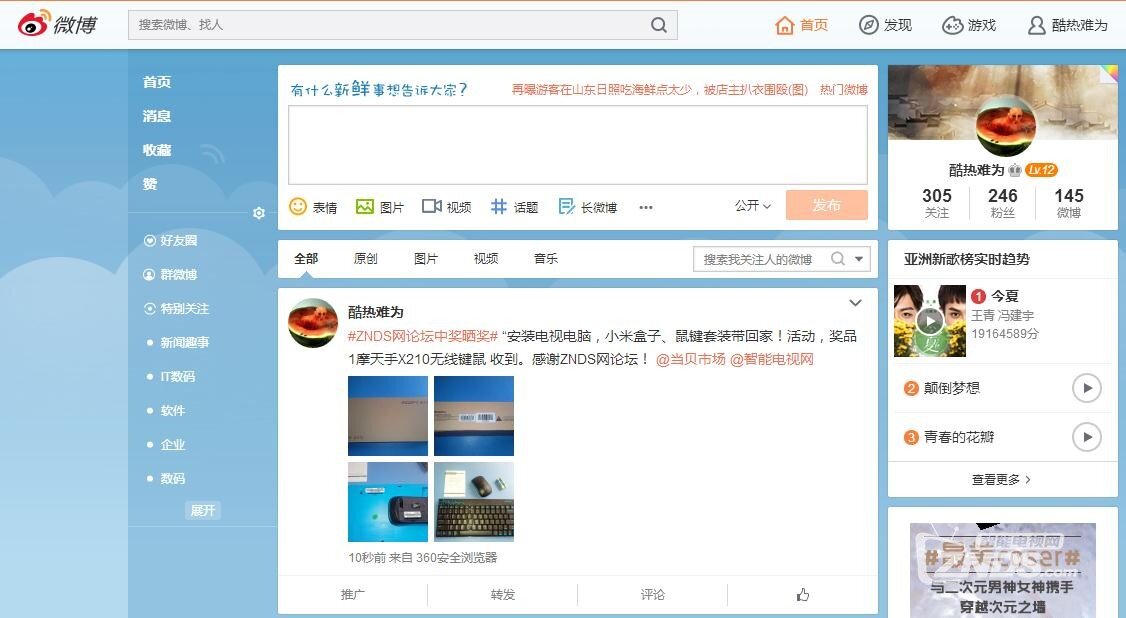View the 246 粉丝 followers count
The image size is (1126, 618).
click(x=1002, y=203)
